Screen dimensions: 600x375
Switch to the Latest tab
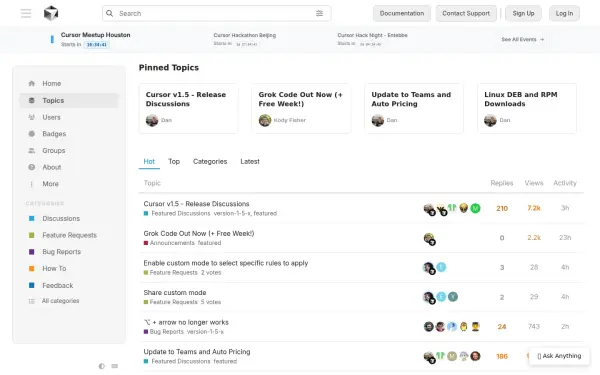(x=250, y=161)
